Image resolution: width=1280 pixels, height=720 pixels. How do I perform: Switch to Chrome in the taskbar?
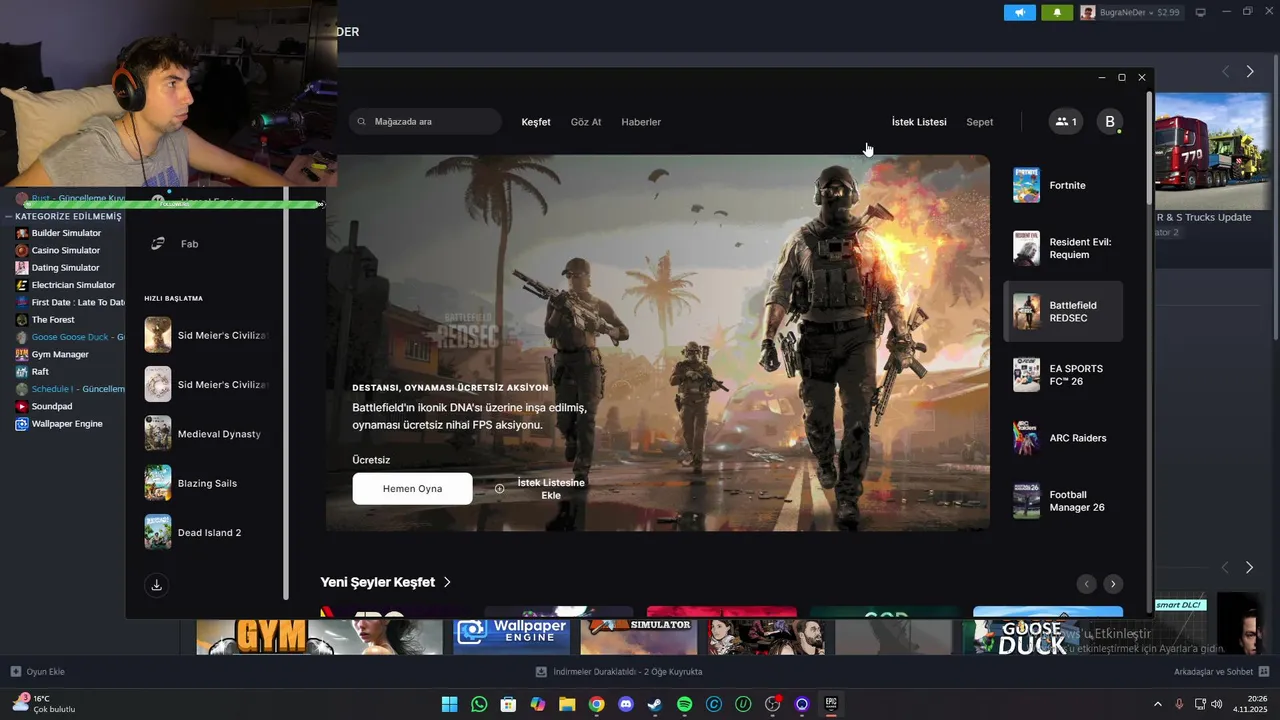tap(596, 704)
